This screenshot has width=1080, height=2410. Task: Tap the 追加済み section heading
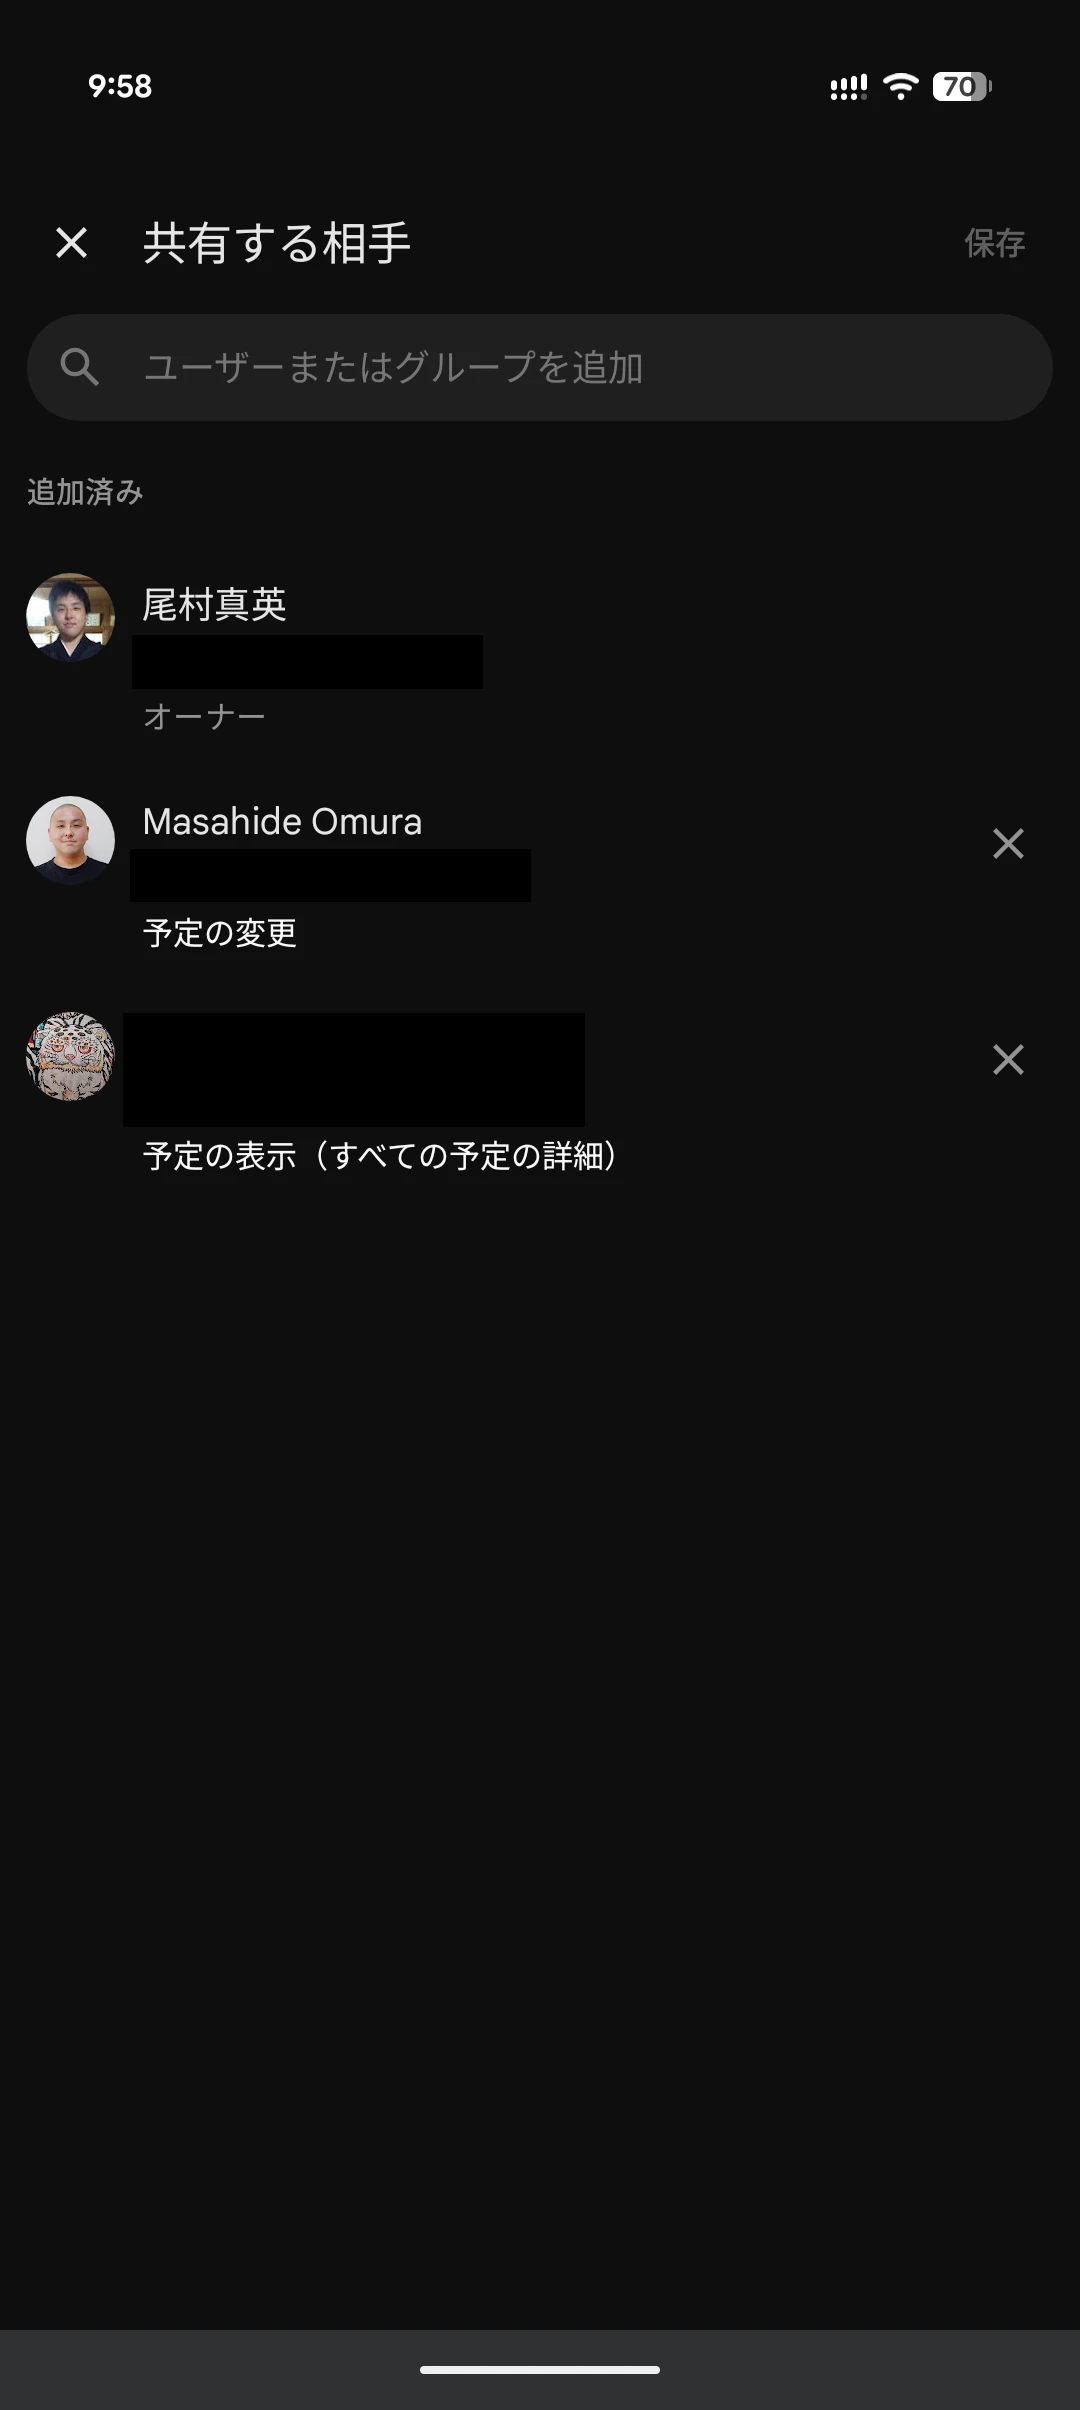pyautogui.click(x=85, y=492)
